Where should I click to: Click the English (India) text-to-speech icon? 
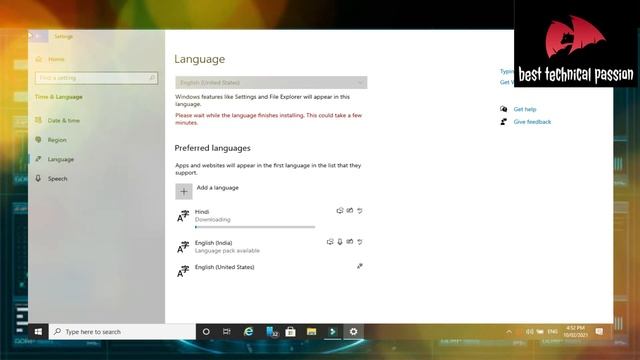click(x=330, y=242)
